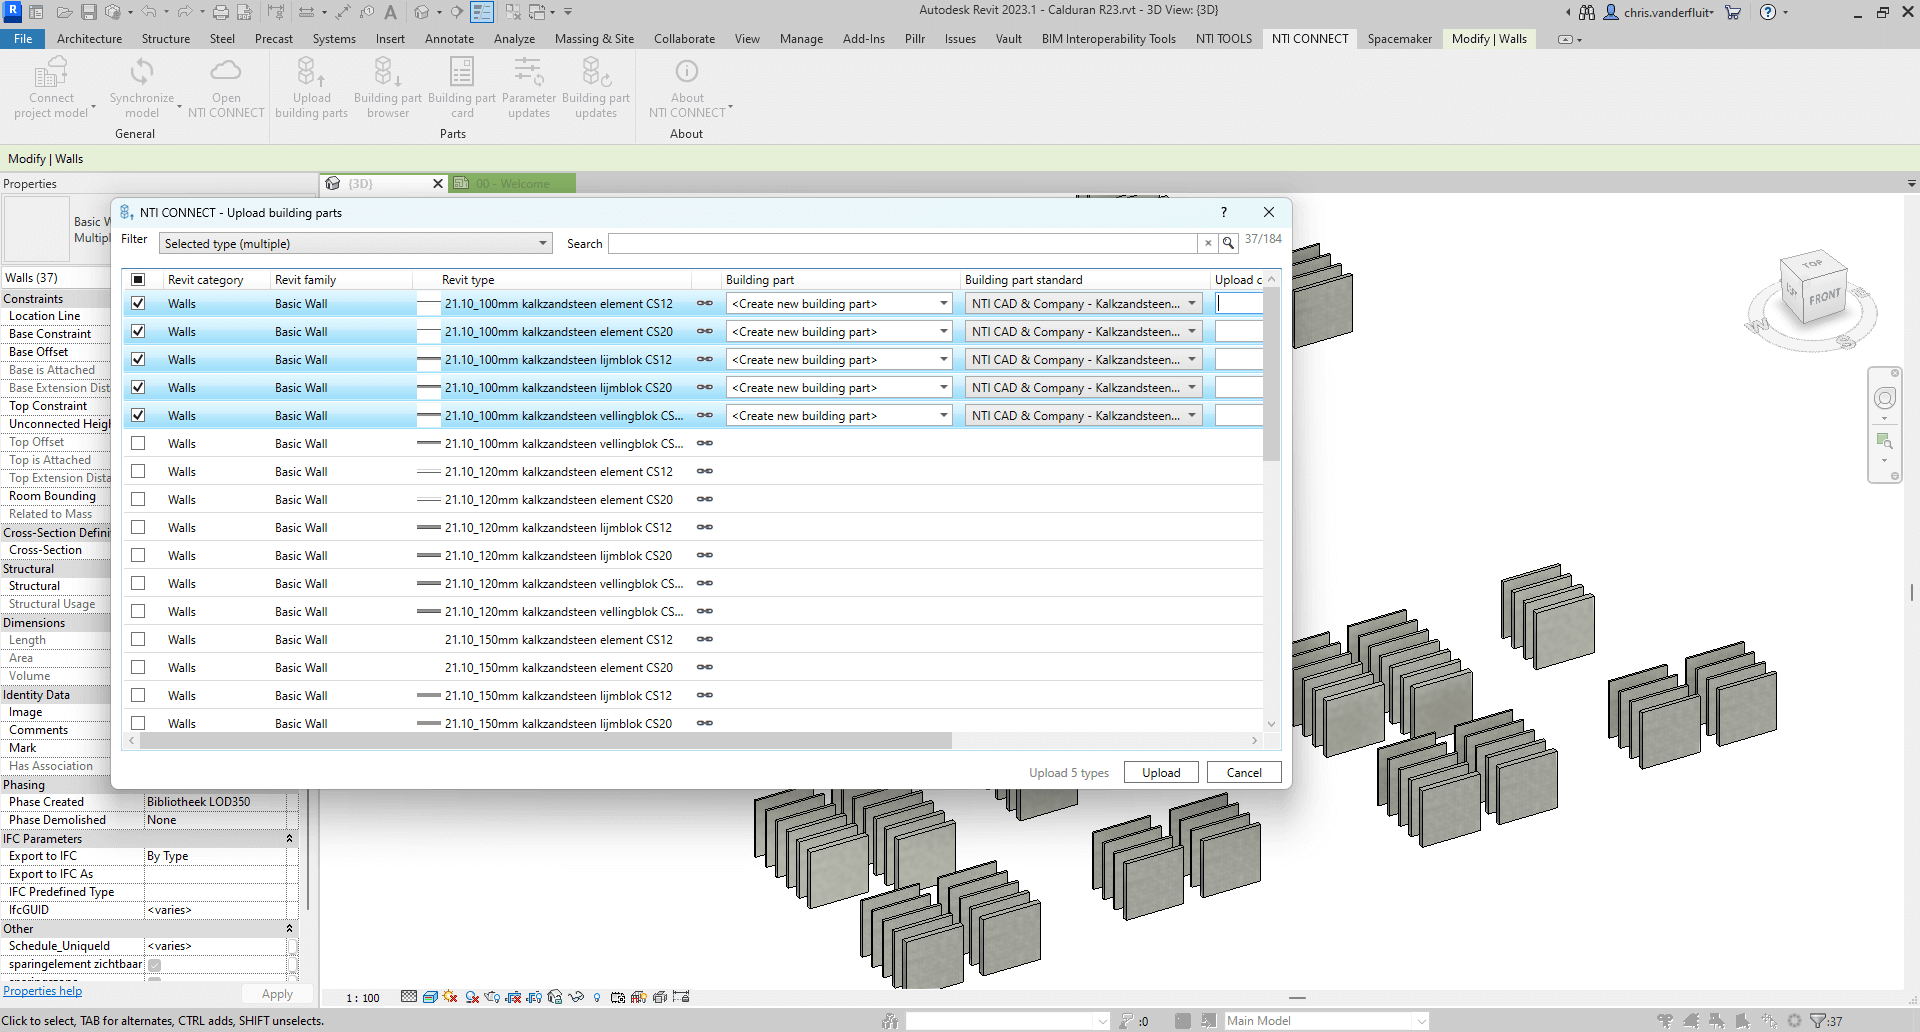
Task: Click the Save icon in quick access toolbar
Action: 89,12
